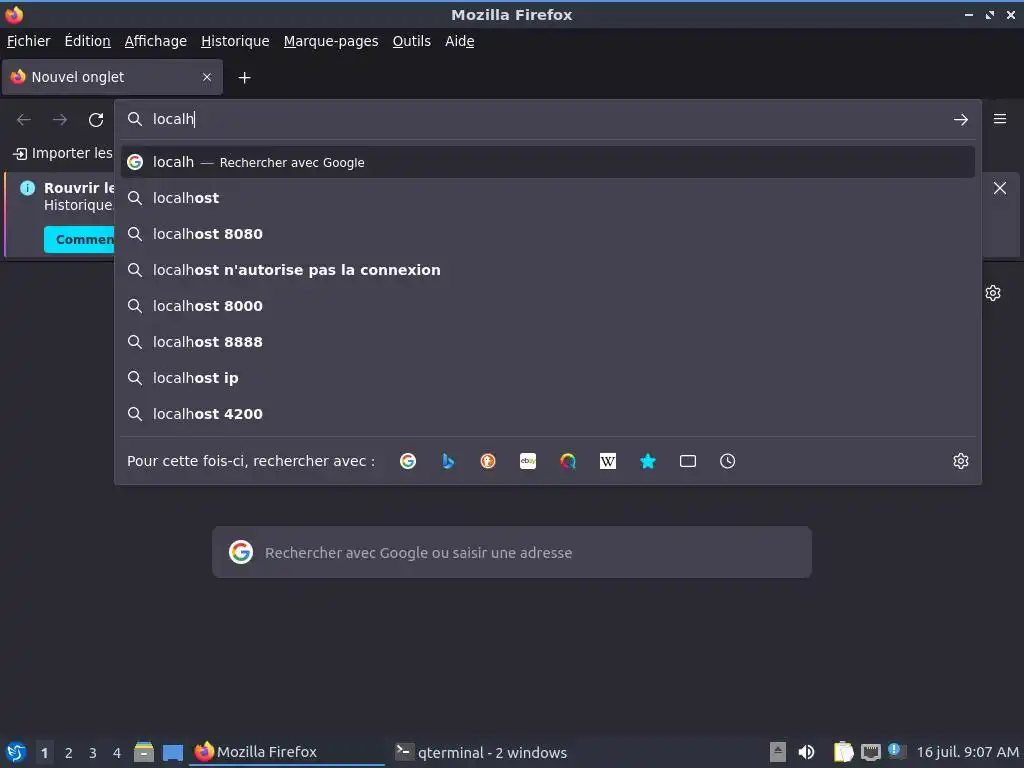Select the 'localhost 4200' suggestion
The image size is (1024, 768).
pyautogui.click(x=547, y=413)
